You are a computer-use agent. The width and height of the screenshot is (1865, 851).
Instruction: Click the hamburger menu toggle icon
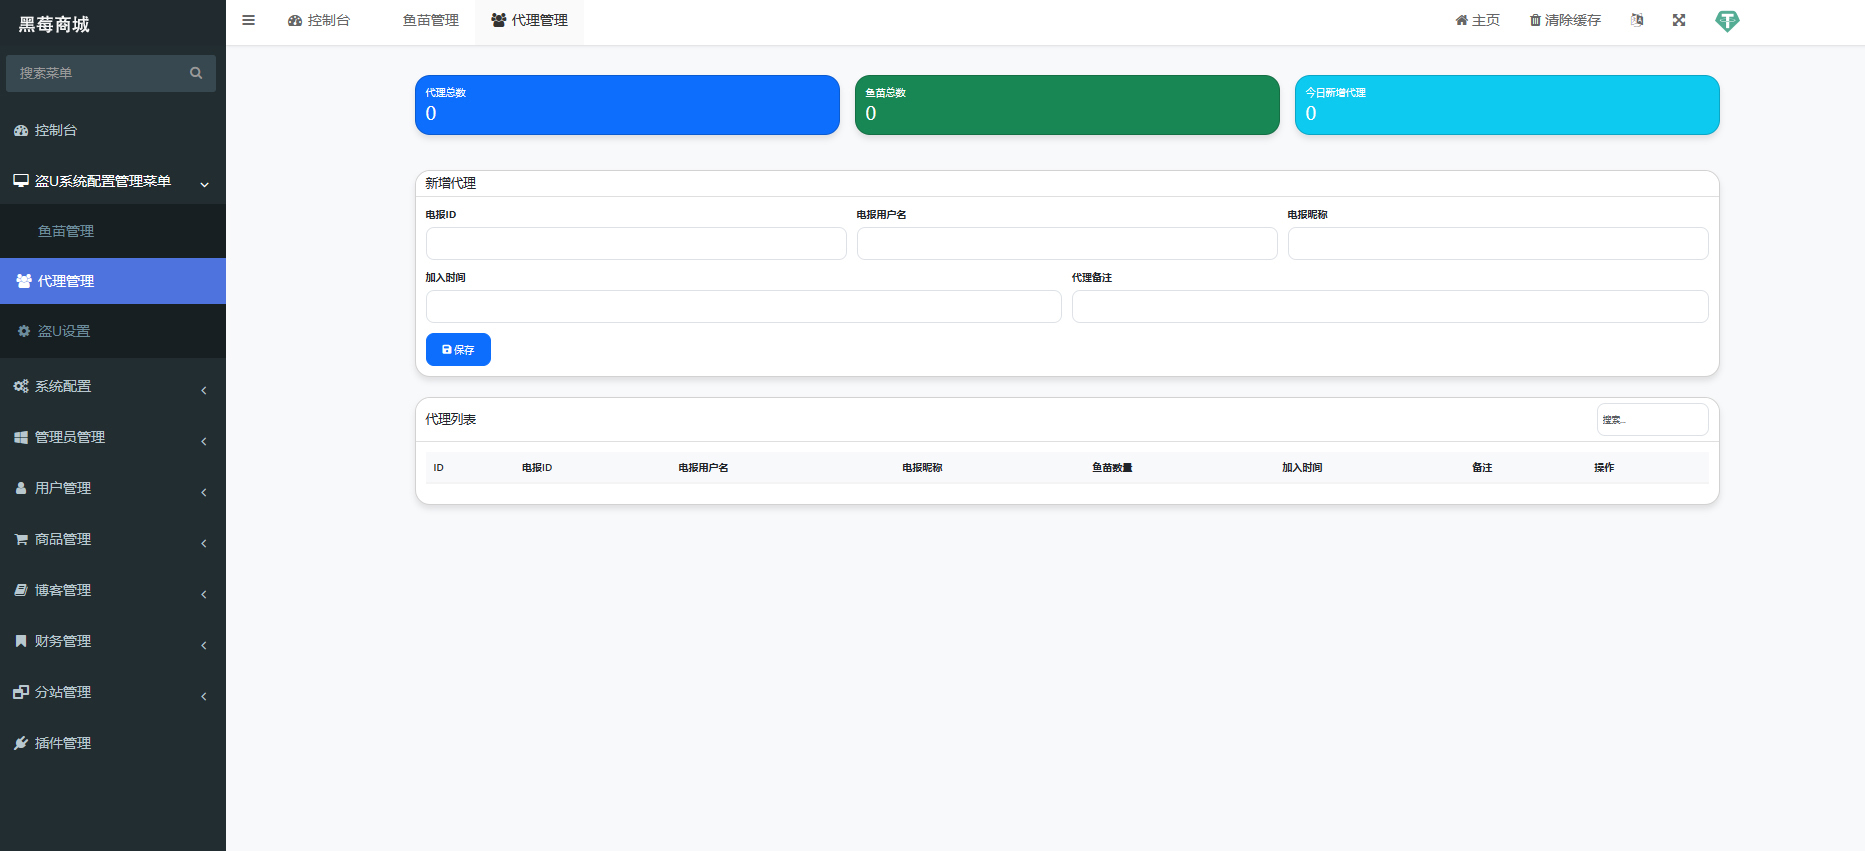coord(248,20)
